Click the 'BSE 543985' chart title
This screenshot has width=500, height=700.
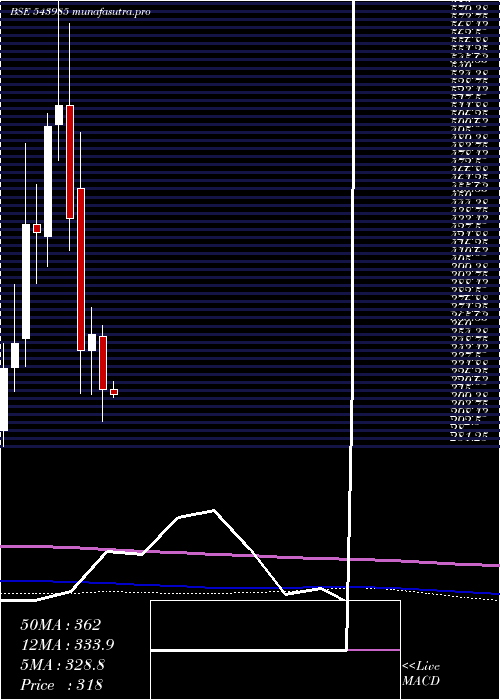39,12
